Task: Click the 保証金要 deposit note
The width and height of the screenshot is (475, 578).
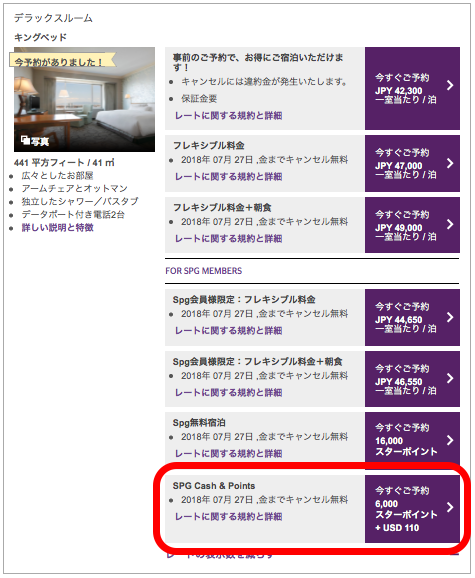Action: [x=199, y=99]
